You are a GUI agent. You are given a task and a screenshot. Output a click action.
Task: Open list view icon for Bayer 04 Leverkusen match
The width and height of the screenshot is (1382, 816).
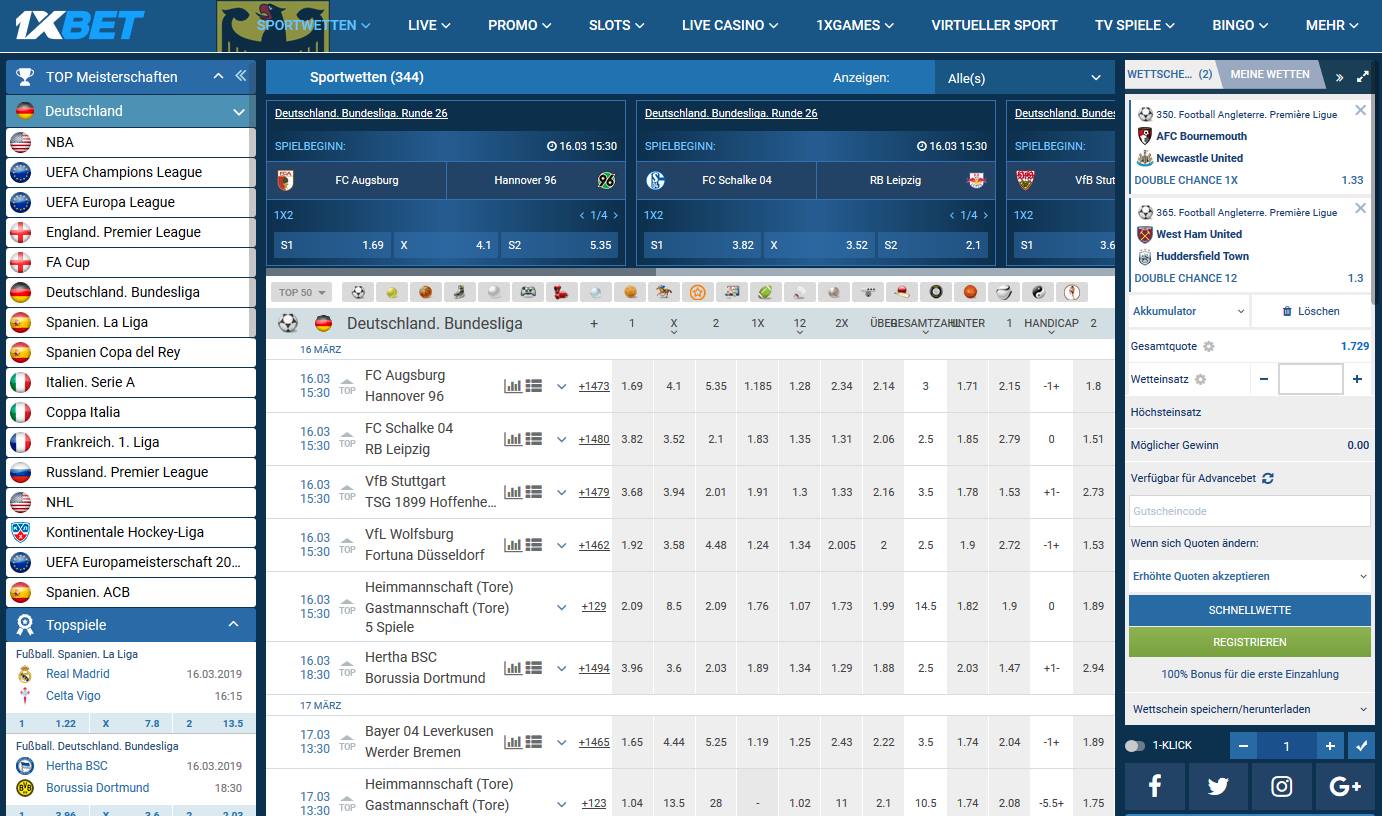[x=534, y=742]
